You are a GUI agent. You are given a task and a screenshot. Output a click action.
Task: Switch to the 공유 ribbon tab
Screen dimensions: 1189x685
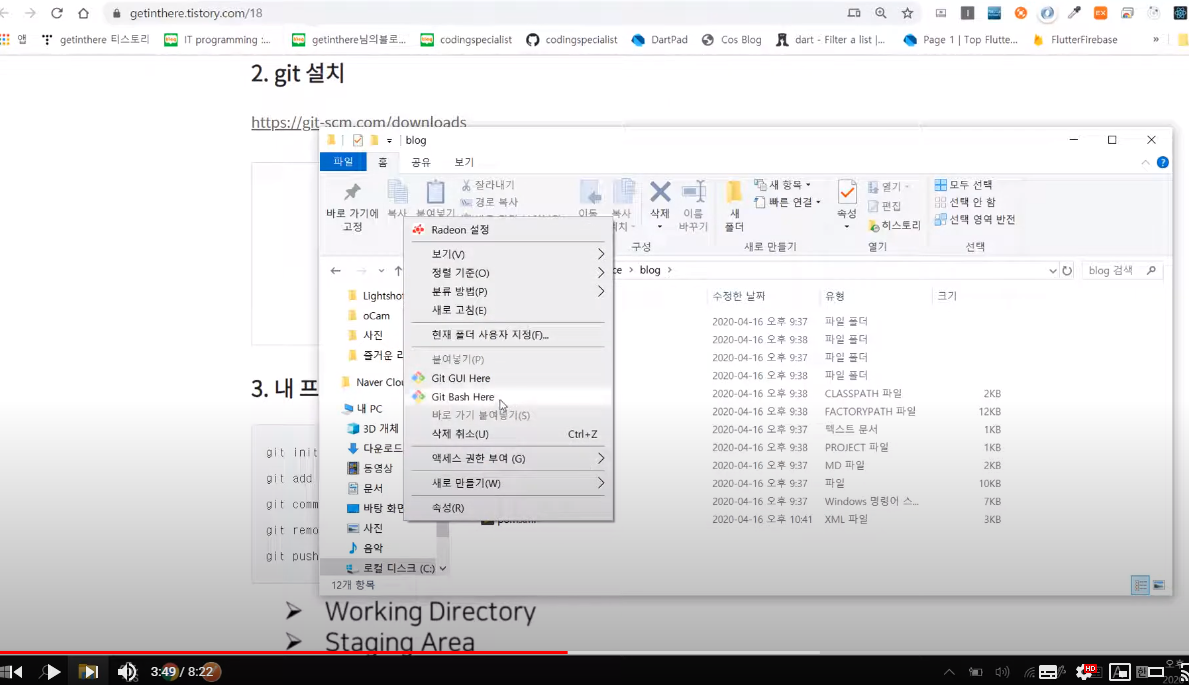pyautogui.click(x=421, y=162)
